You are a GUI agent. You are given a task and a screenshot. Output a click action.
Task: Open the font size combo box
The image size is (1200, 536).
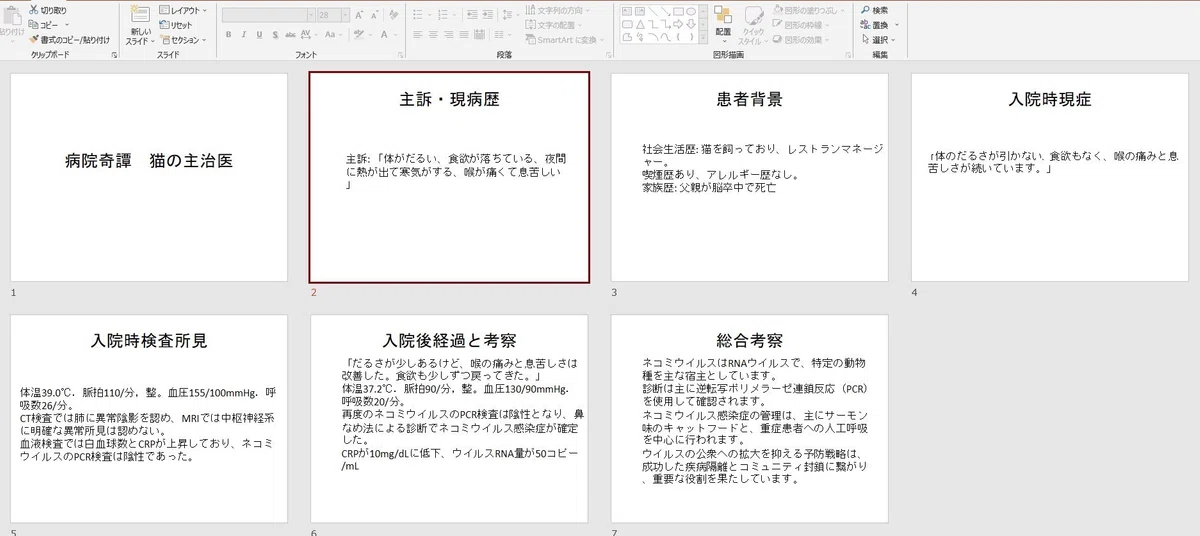[333, 15]
